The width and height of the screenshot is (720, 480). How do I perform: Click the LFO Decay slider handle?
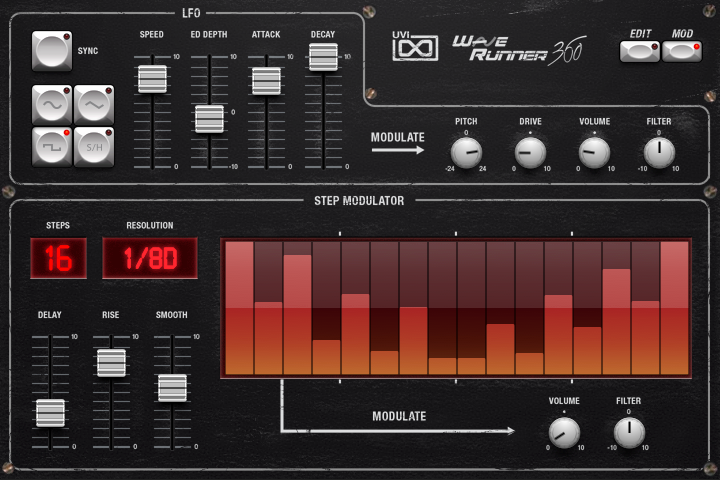click(323, 58)
